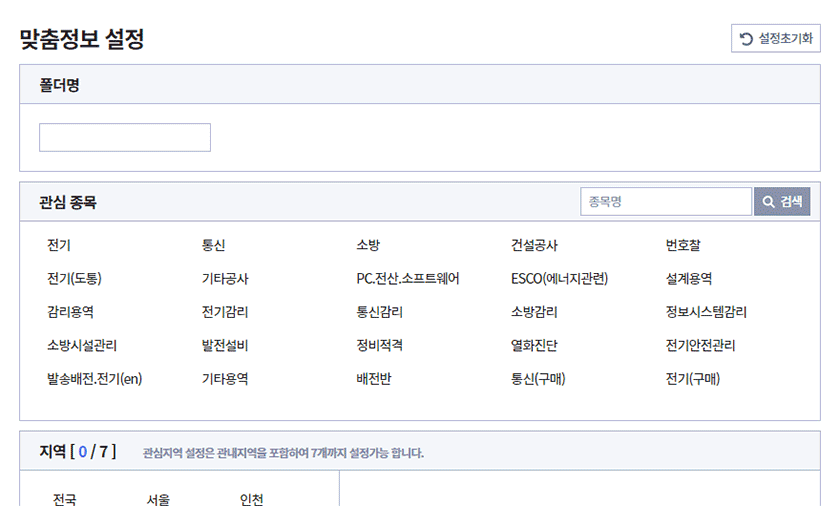Select 정보시스템감리 category
This screenshot has width=840, height=506.
tap(706, 312)
